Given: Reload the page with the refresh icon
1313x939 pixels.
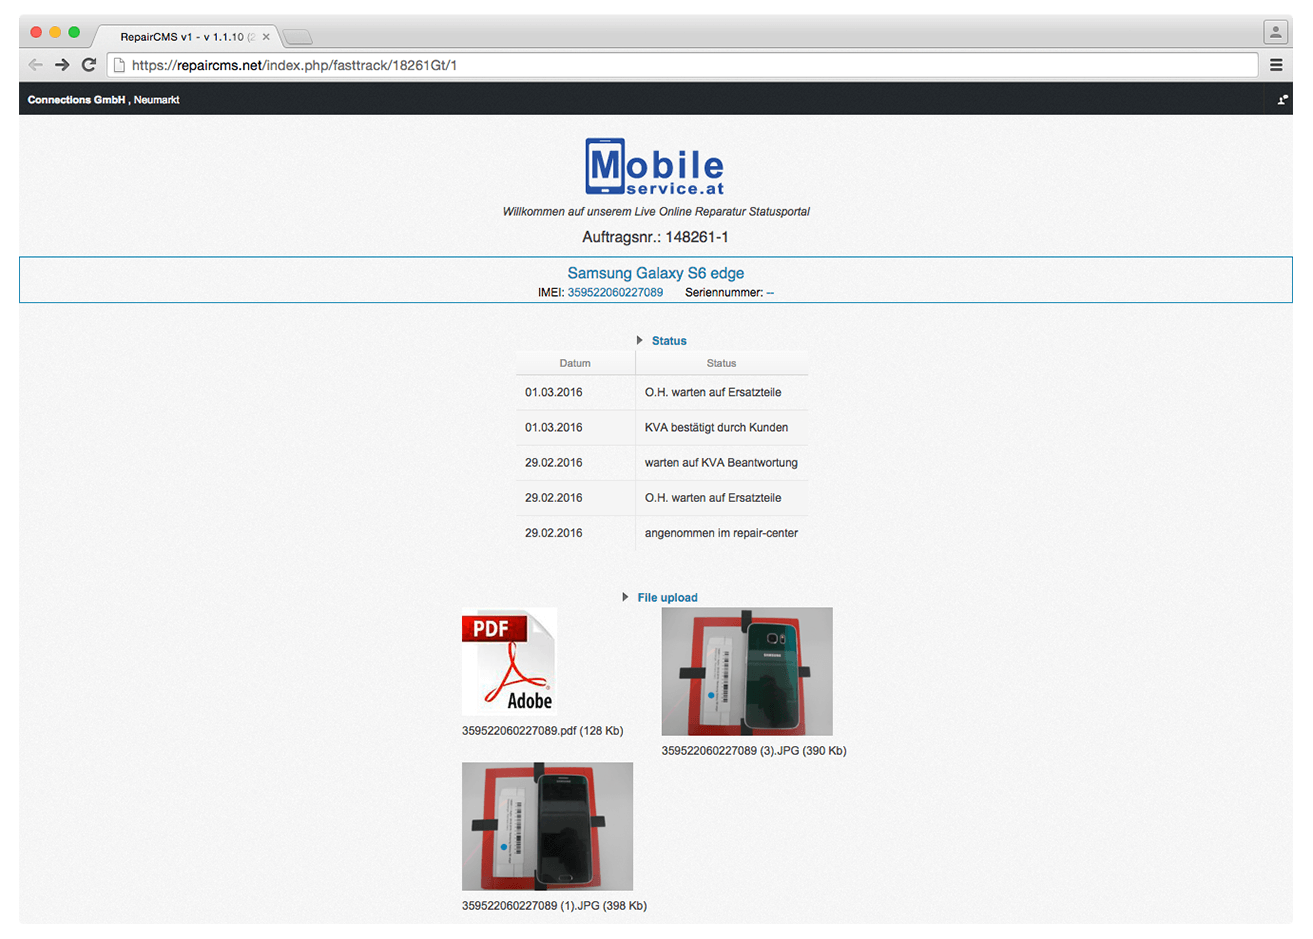Looking at the screenshot, I should coord(89,65).
